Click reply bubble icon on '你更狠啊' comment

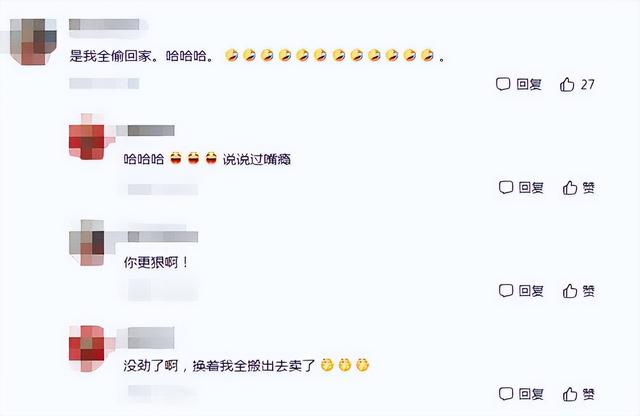506,291
